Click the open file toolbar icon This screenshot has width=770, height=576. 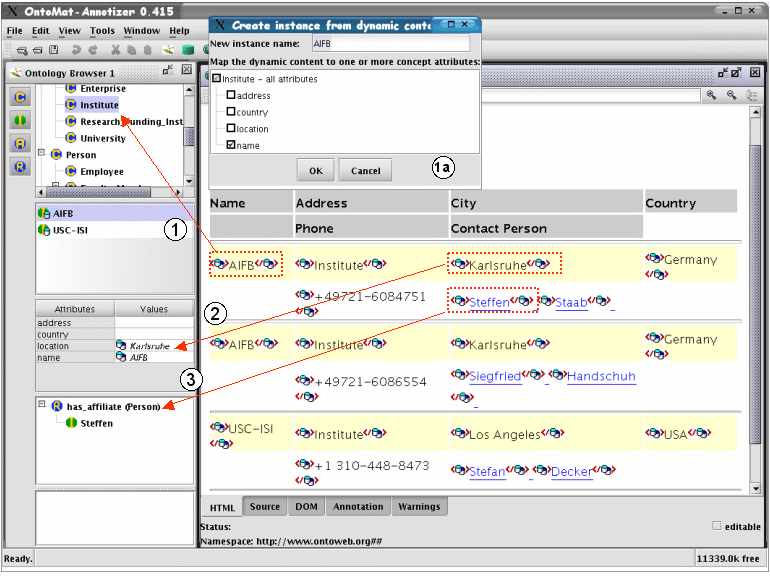(38, 50)
